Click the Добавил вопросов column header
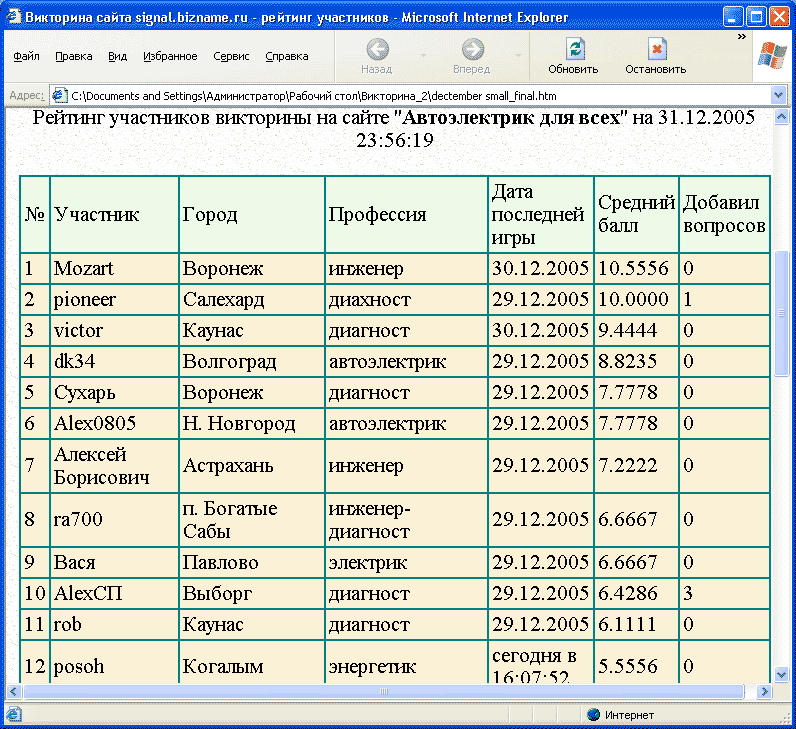Image resolution: width=796 pixels, height=729 pixels. [724, 214]
